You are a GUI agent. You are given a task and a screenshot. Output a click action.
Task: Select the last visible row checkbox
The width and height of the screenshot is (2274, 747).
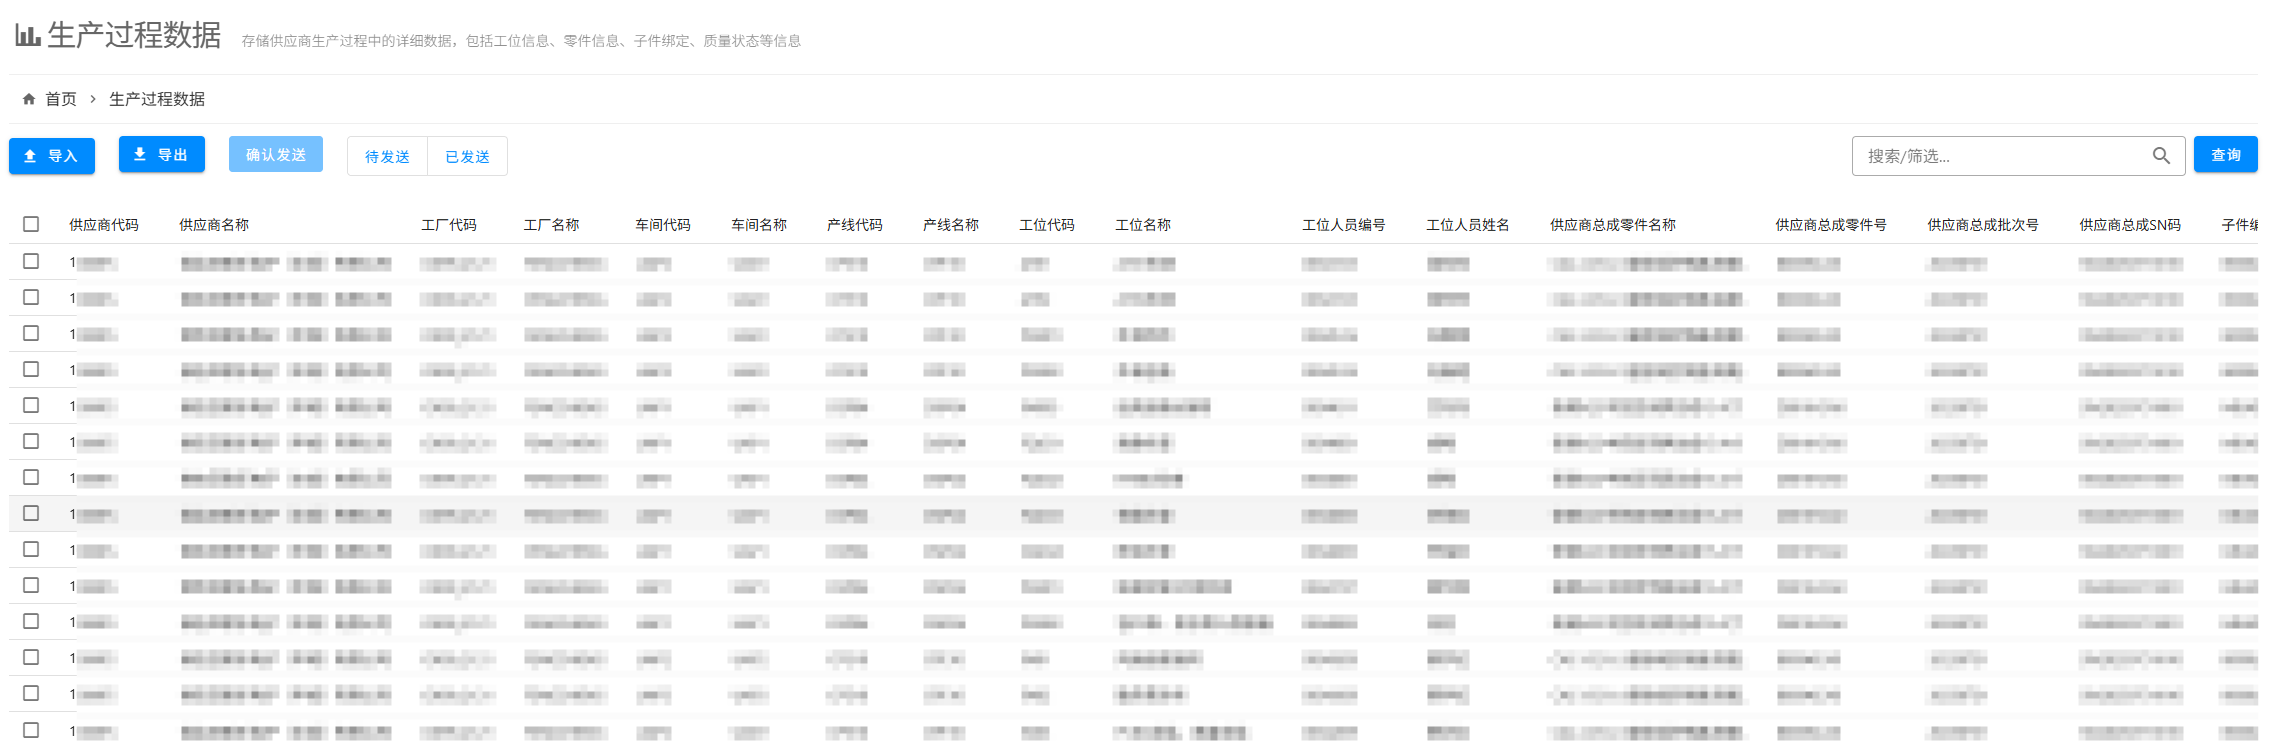[31, 730]
